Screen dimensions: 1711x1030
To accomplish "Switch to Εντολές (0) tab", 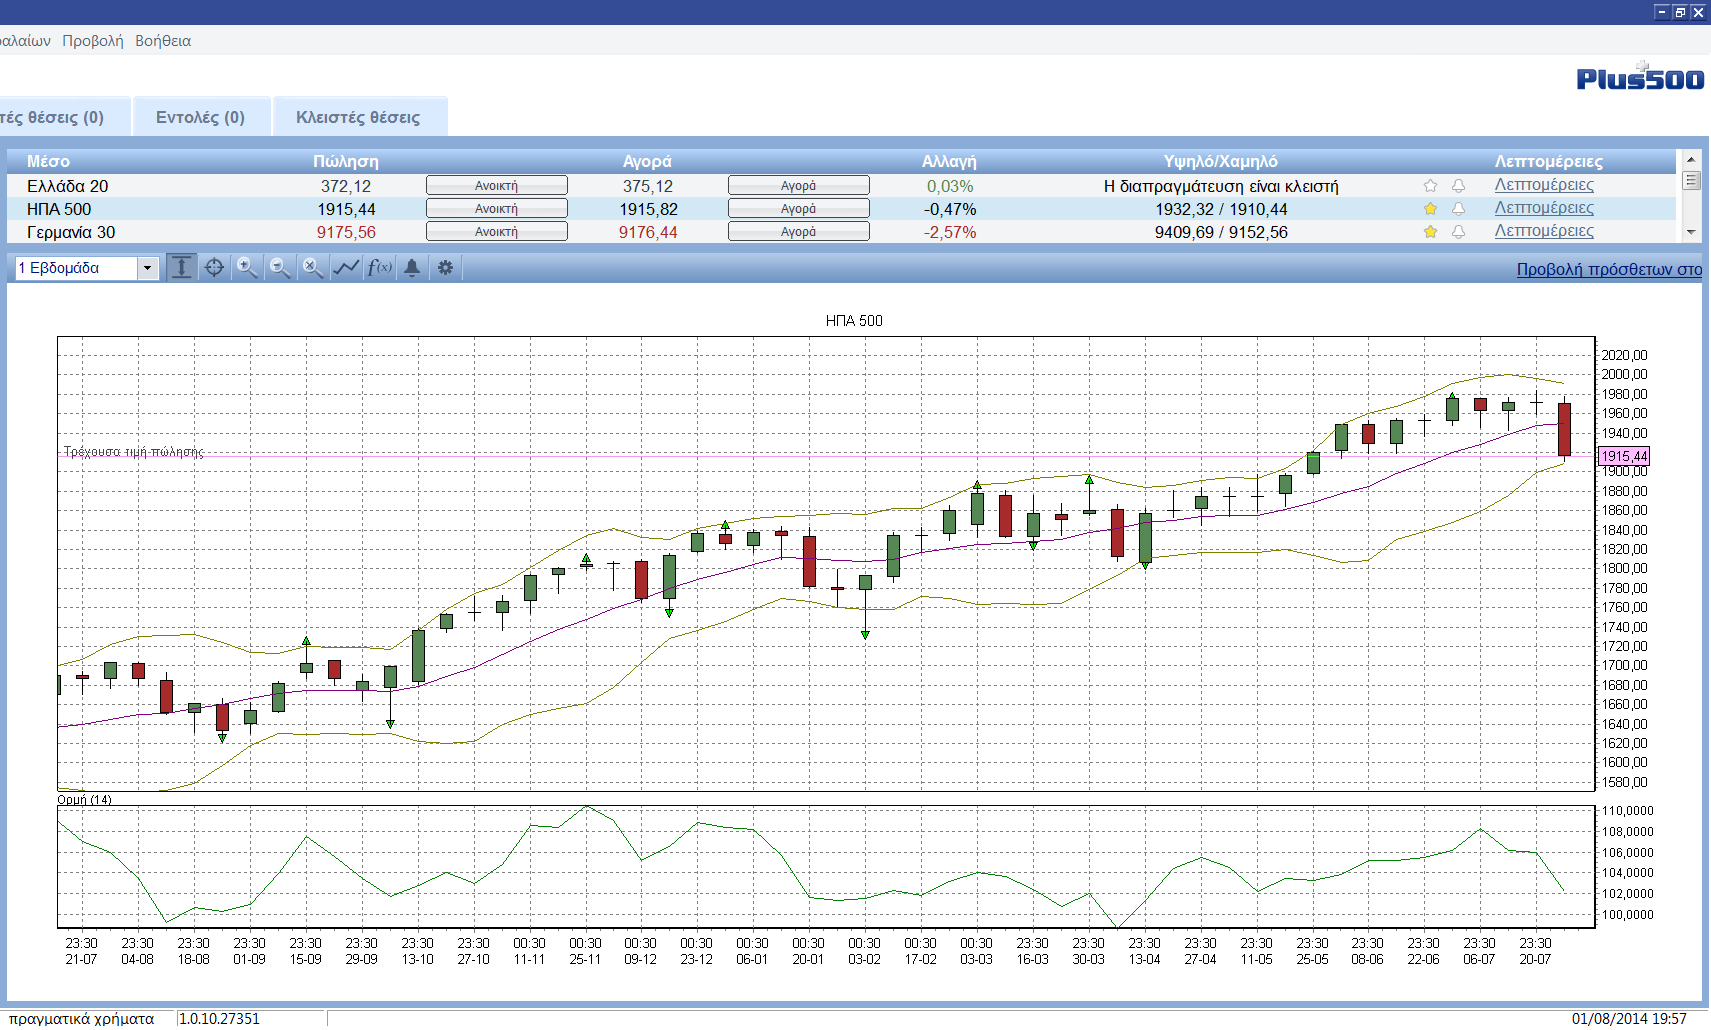I will (200, 117).
